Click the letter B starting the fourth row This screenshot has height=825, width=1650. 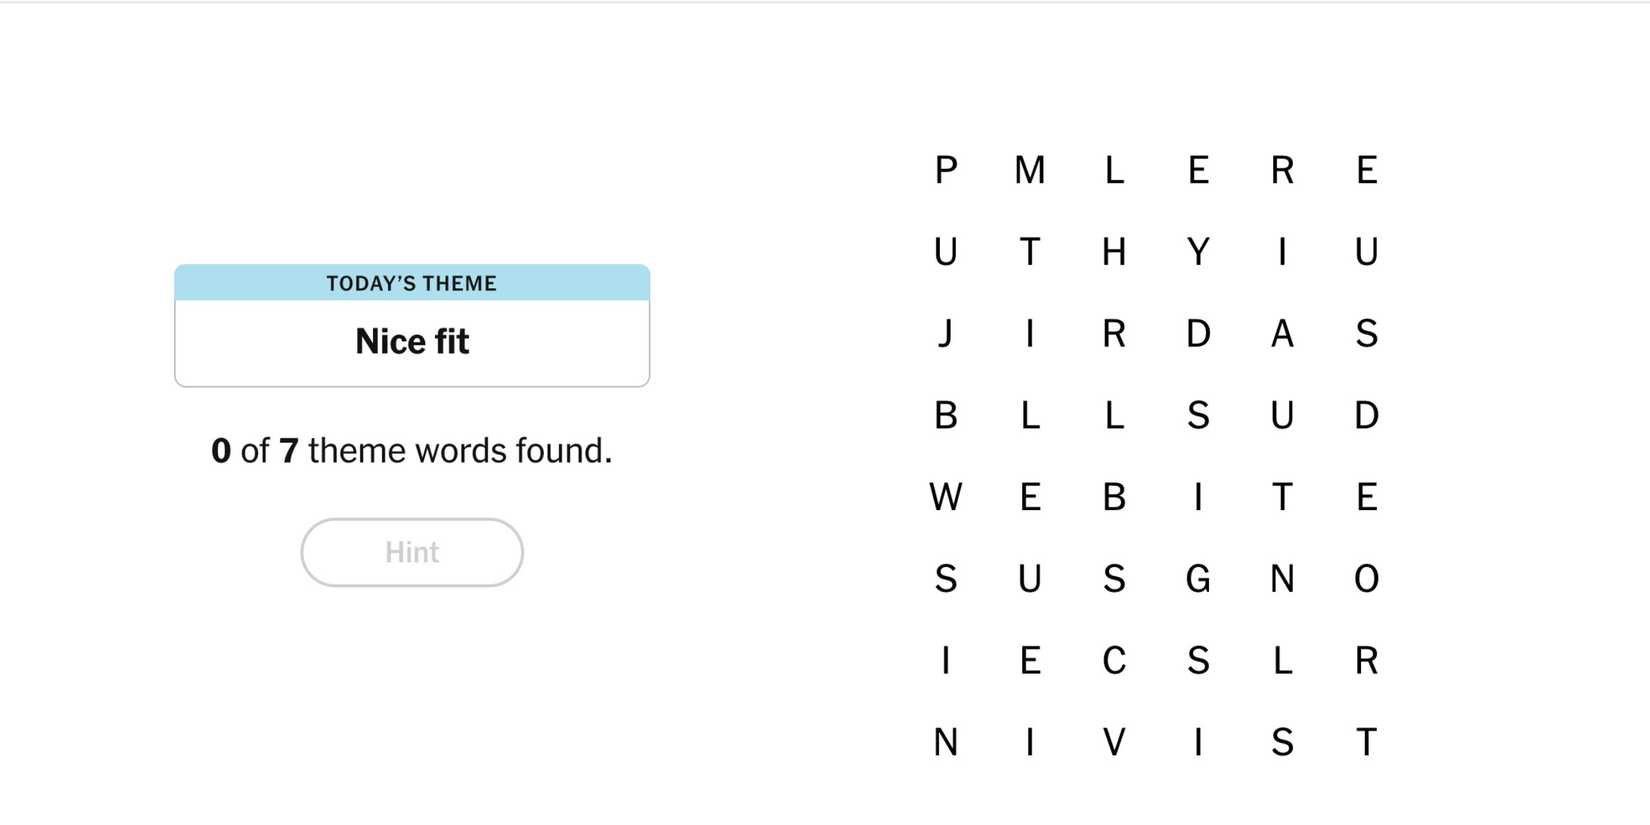[944, 415]
